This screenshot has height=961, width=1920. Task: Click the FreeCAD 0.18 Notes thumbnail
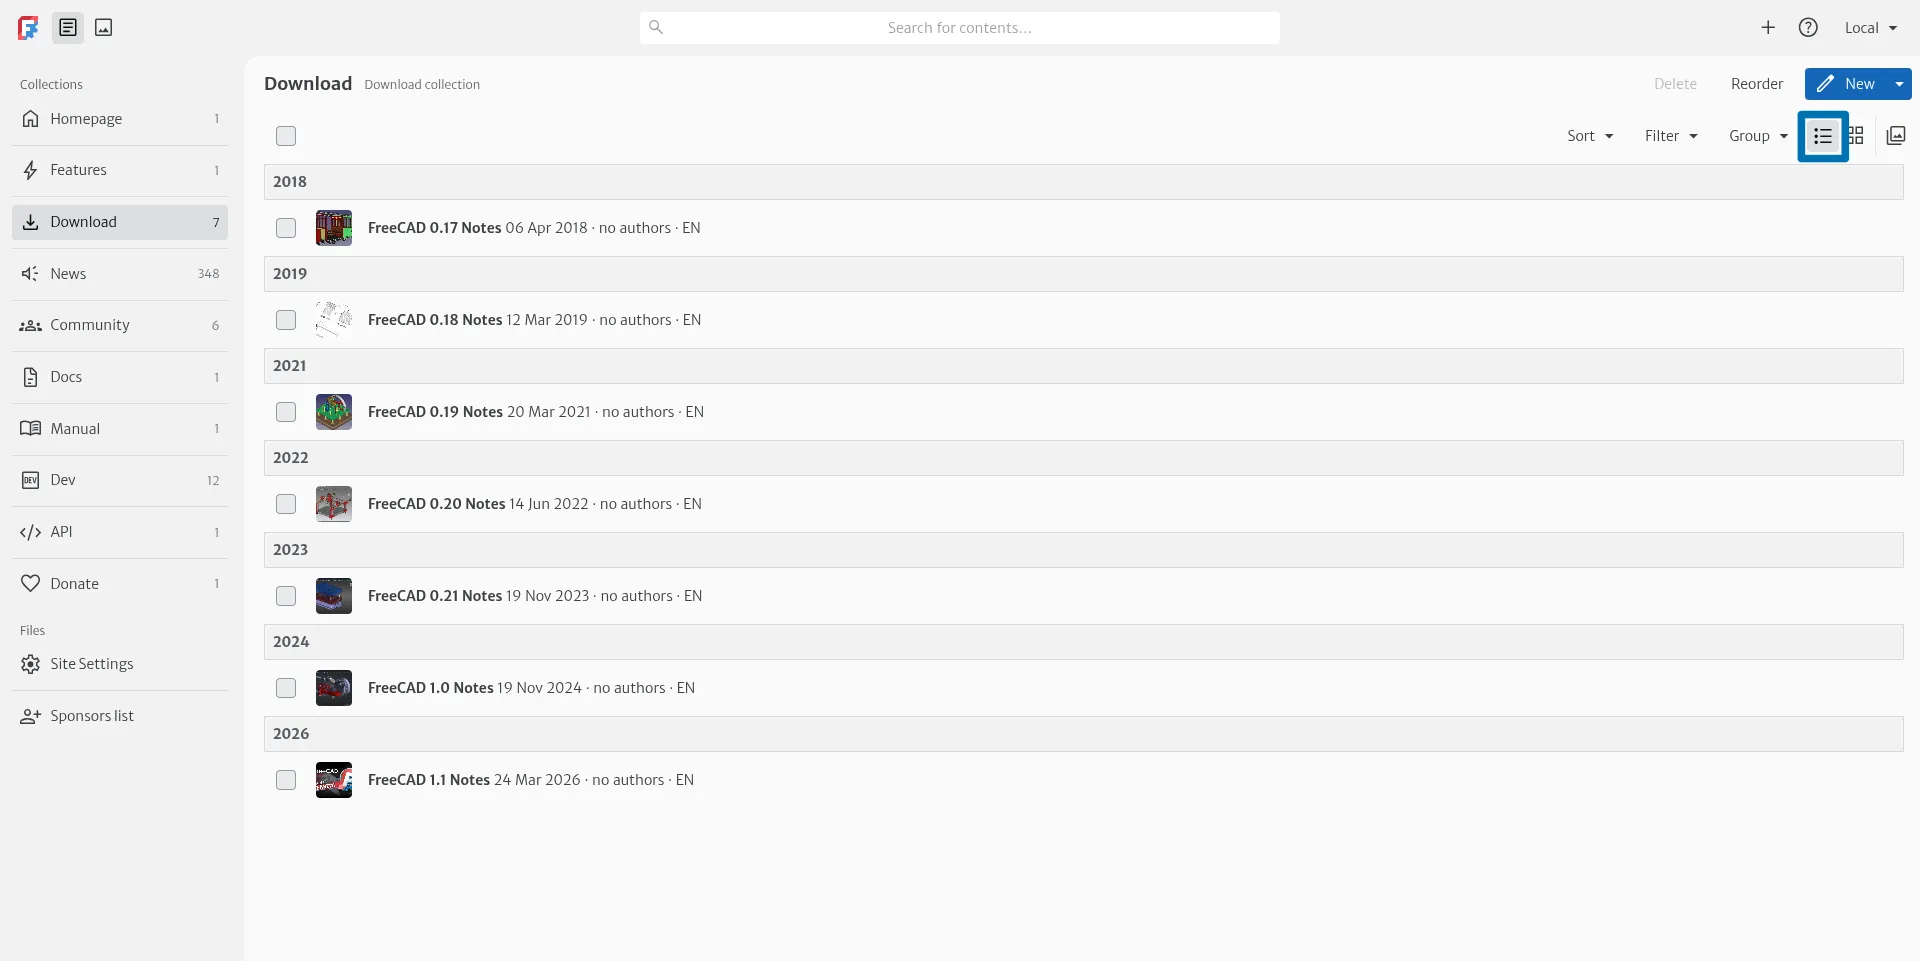pos(334,320)
